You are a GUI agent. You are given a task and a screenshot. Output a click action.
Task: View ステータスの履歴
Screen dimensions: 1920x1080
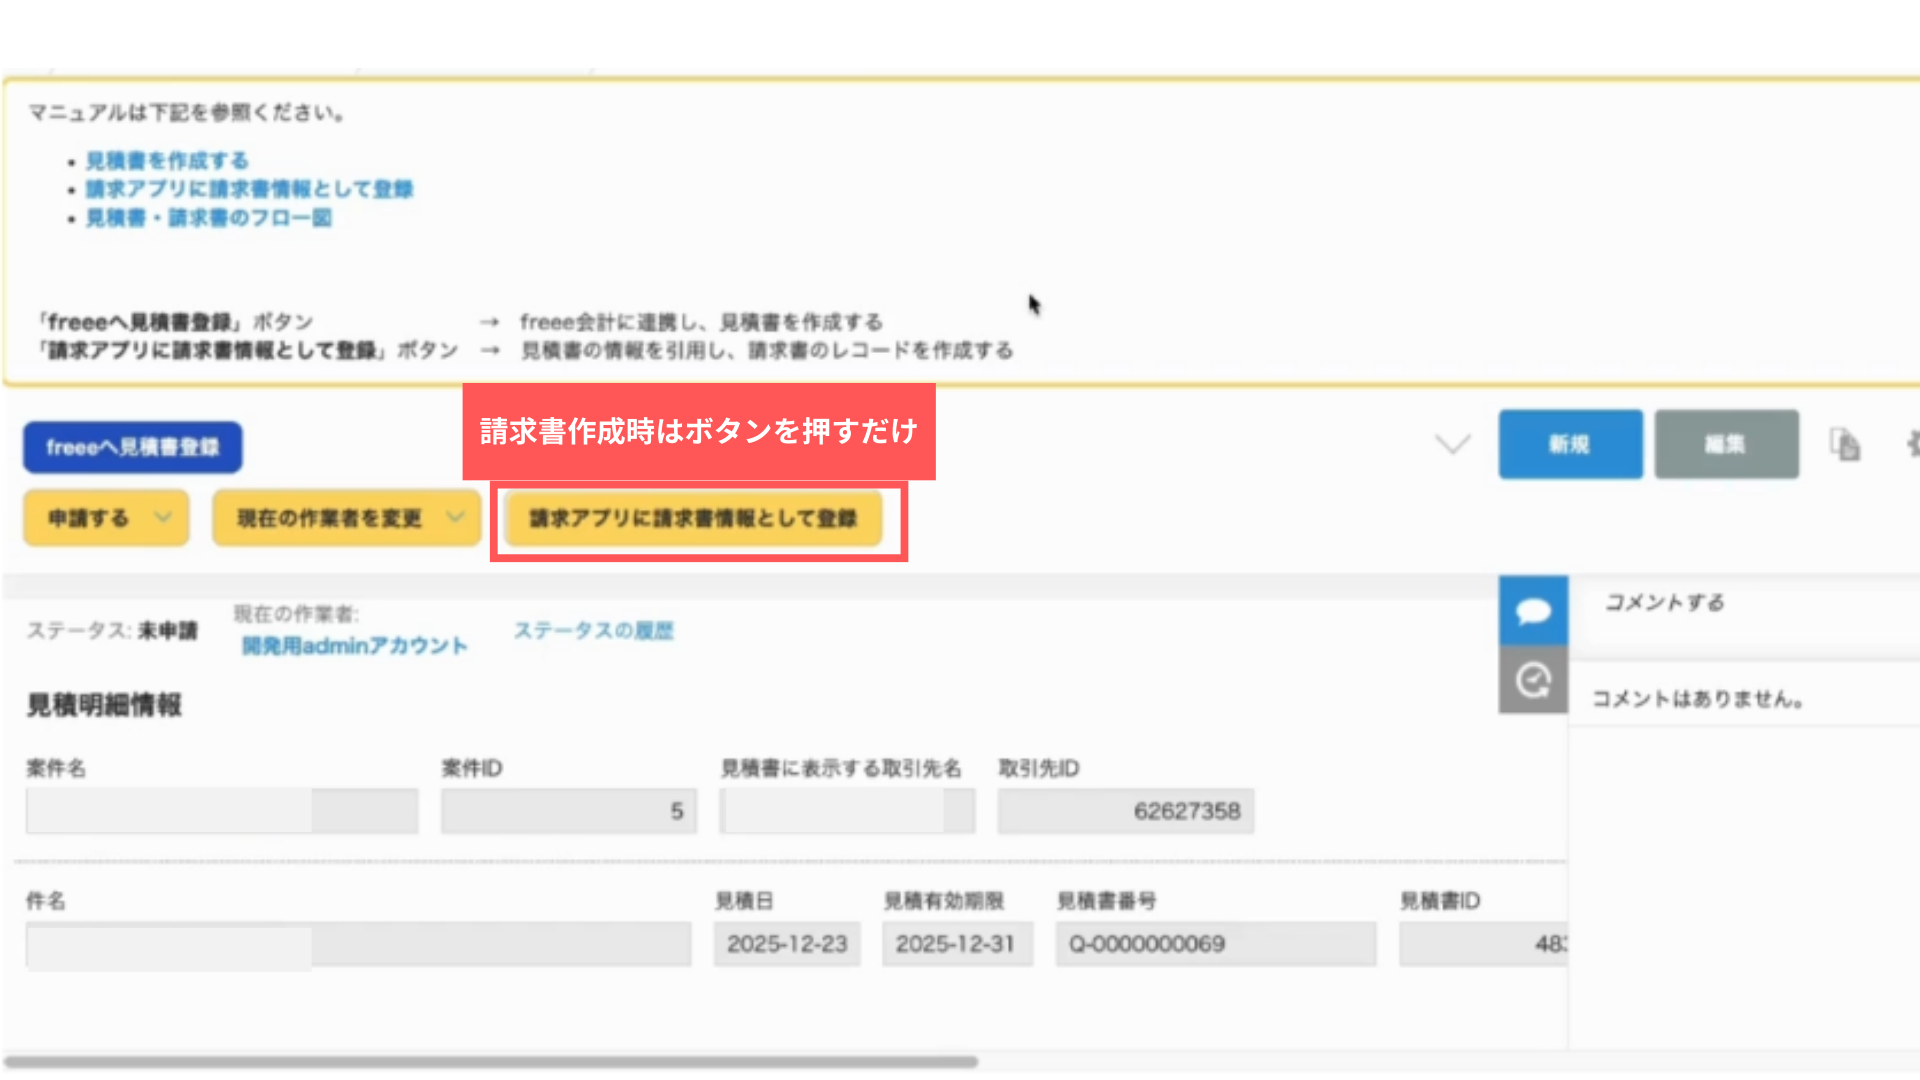click(594, 630)
